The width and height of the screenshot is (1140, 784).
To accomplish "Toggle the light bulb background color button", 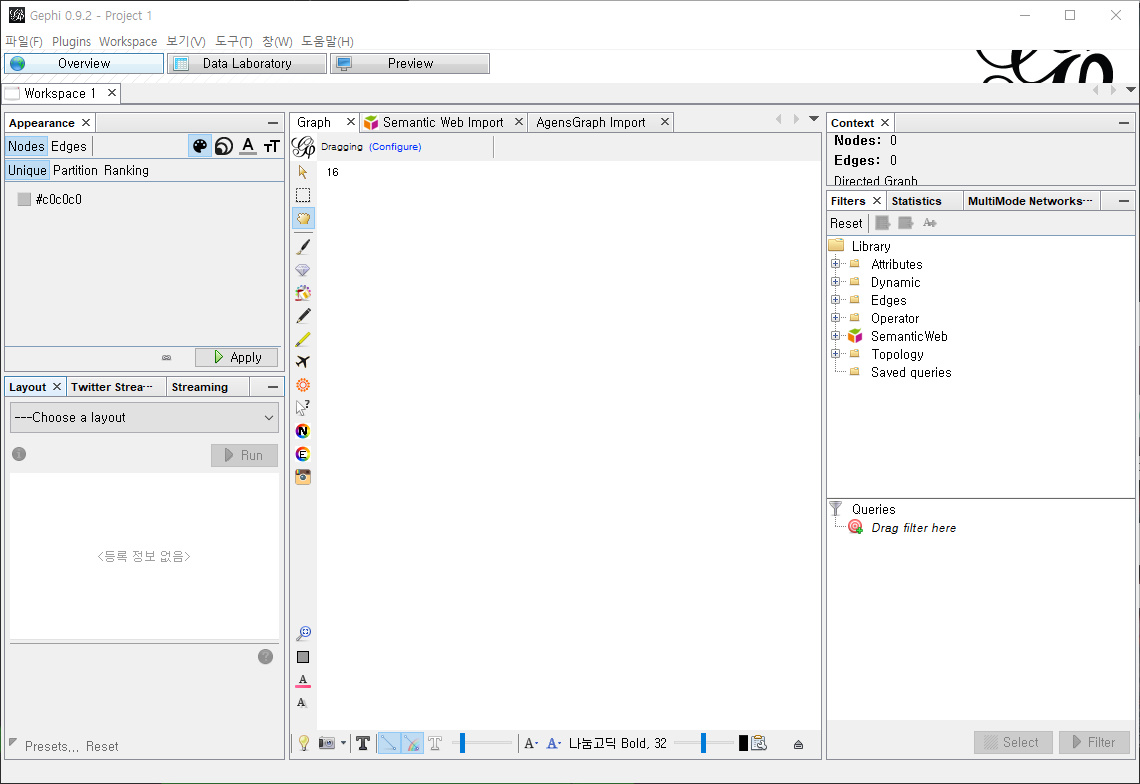I will (303, 743).
